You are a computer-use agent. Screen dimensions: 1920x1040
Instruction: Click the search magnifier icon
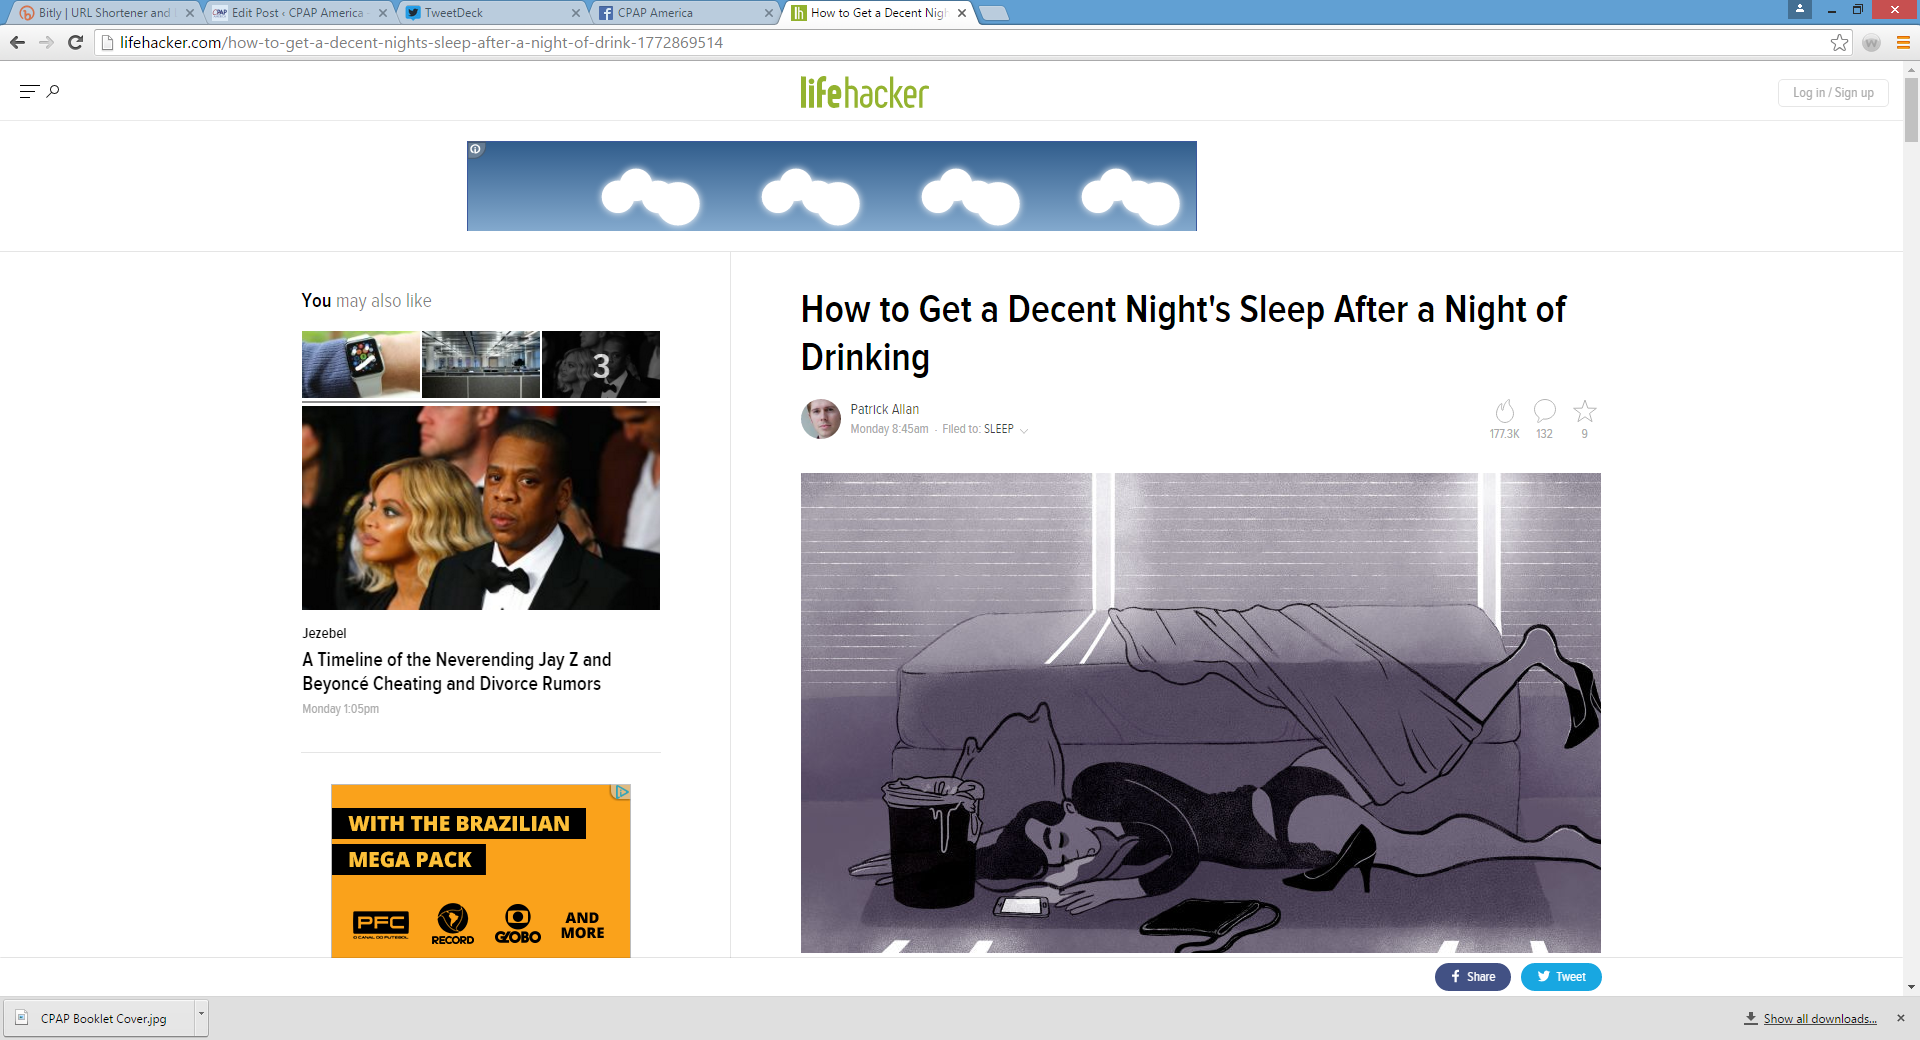click(54, 92)
